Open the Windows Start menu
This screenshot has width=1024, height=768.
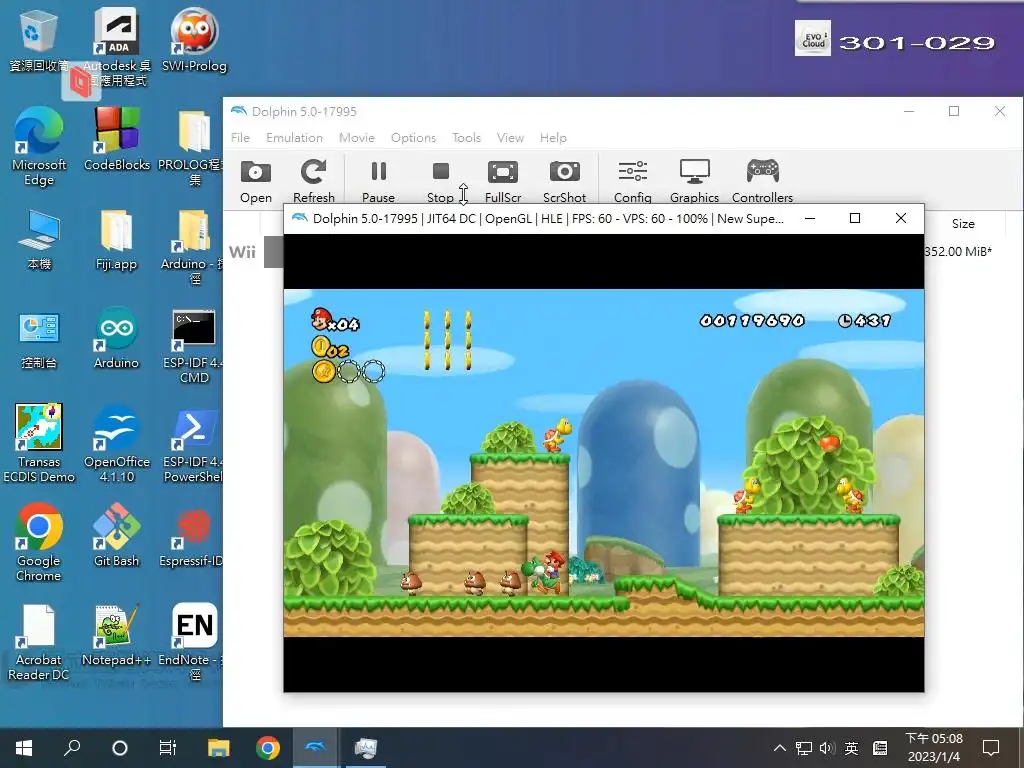(x=24, y=747)
